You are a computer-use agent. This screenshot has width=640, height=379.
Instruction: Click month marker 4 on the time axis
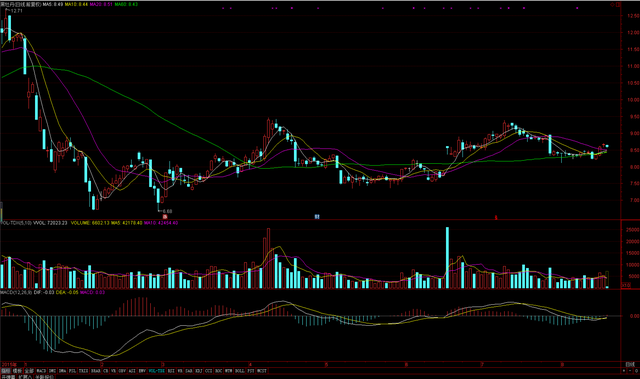point(250,364)
